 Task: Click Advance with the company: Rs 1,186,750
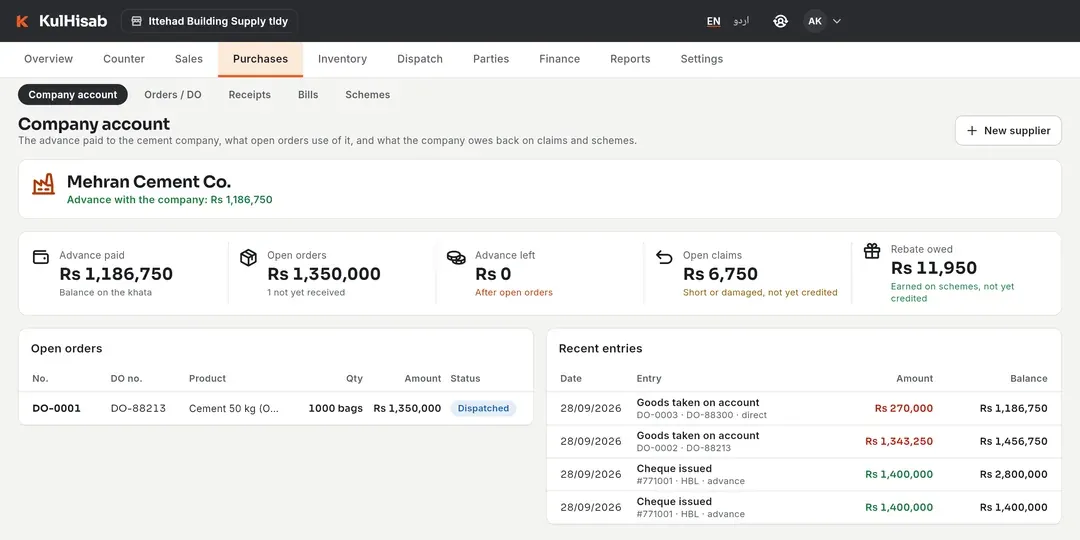click(x=169, y=200)
